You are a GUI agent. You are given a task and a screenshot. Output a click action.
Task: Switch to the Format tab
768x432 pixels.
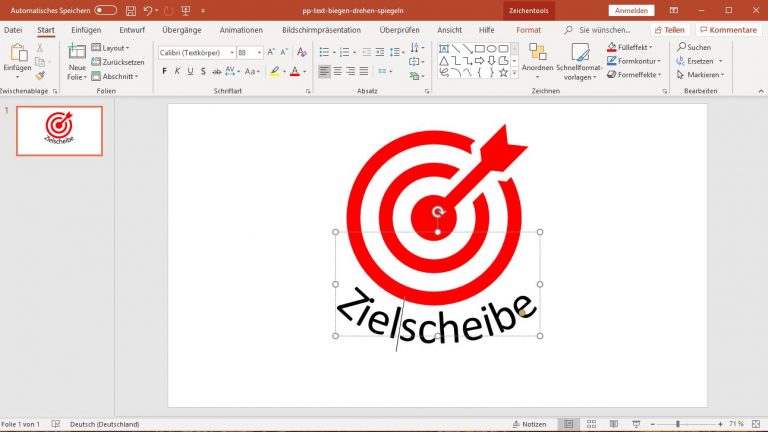tap(528, 30)
